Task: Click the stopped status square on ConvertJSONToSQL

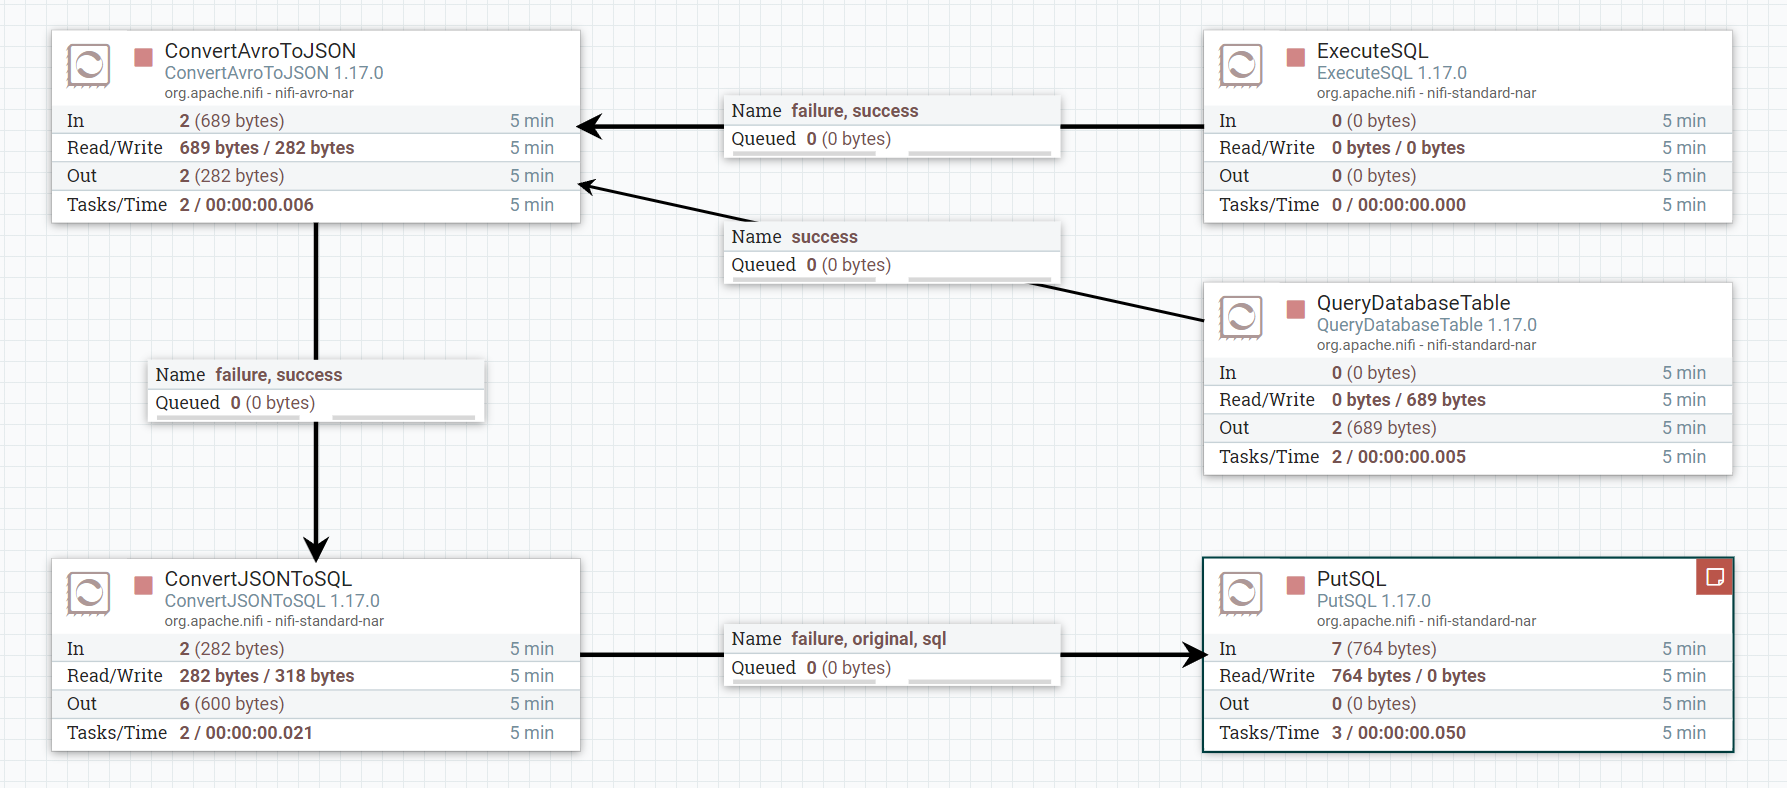Action: 144,585
